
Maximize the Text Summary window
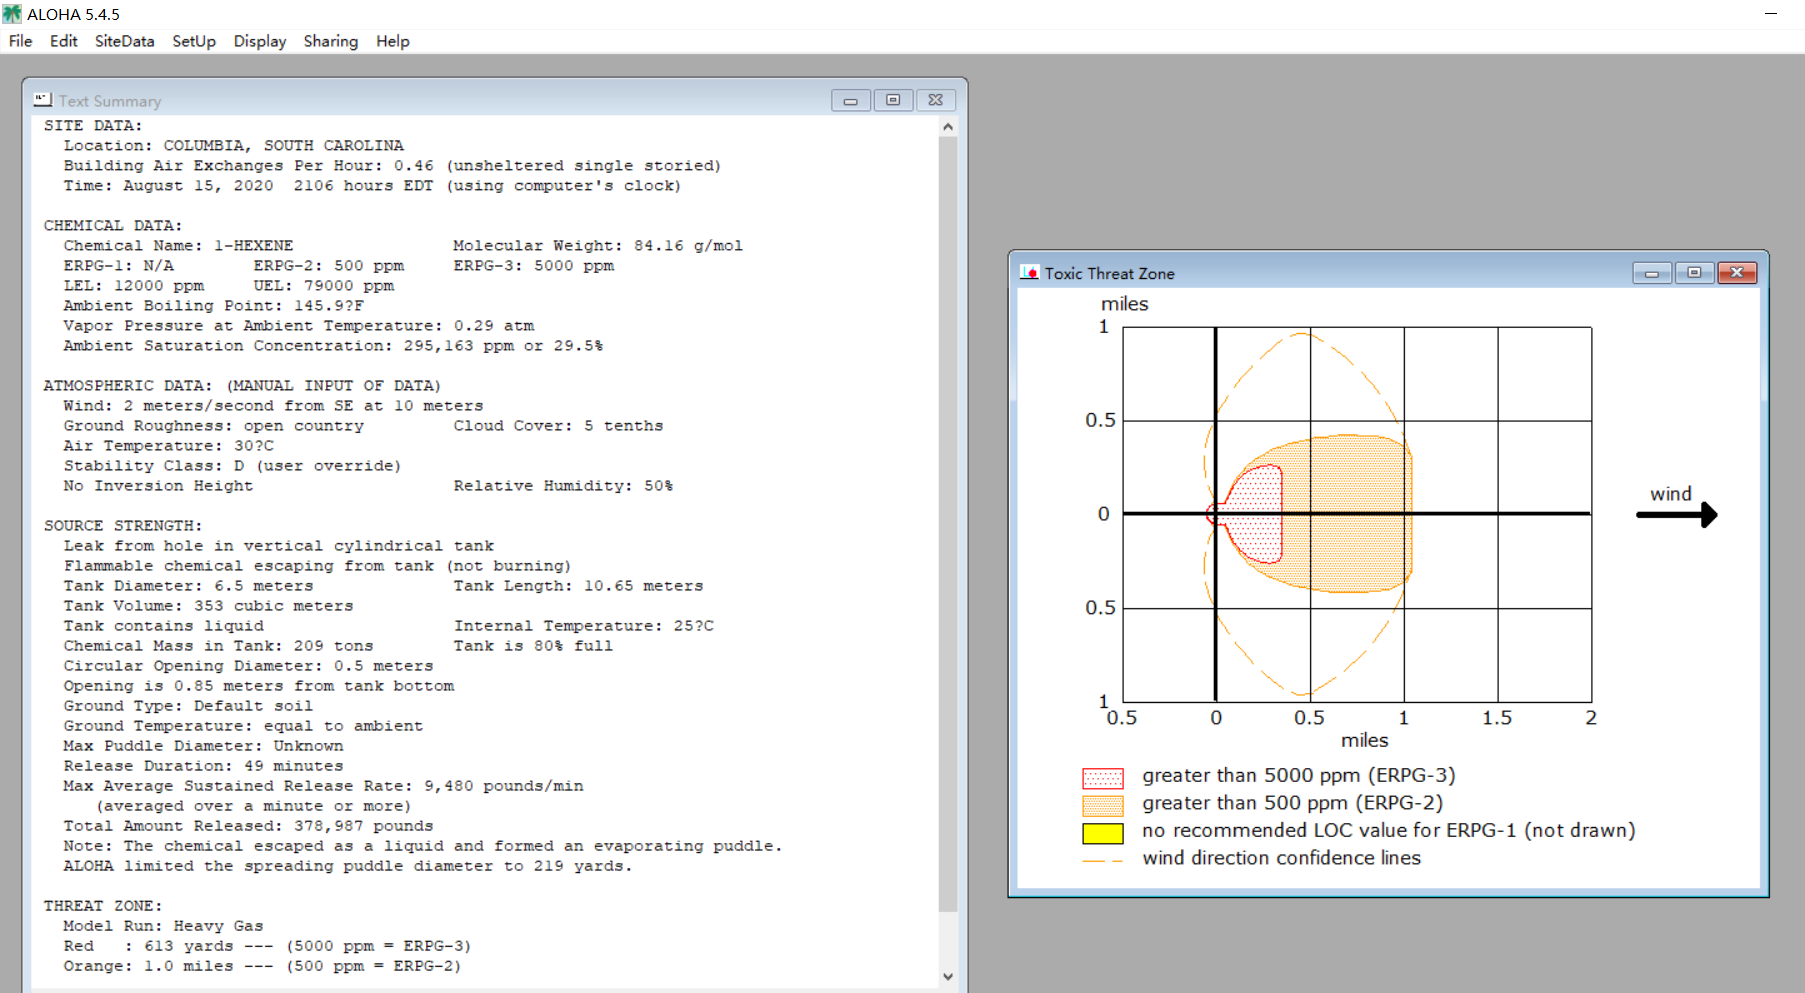click(x=893, y=100)
